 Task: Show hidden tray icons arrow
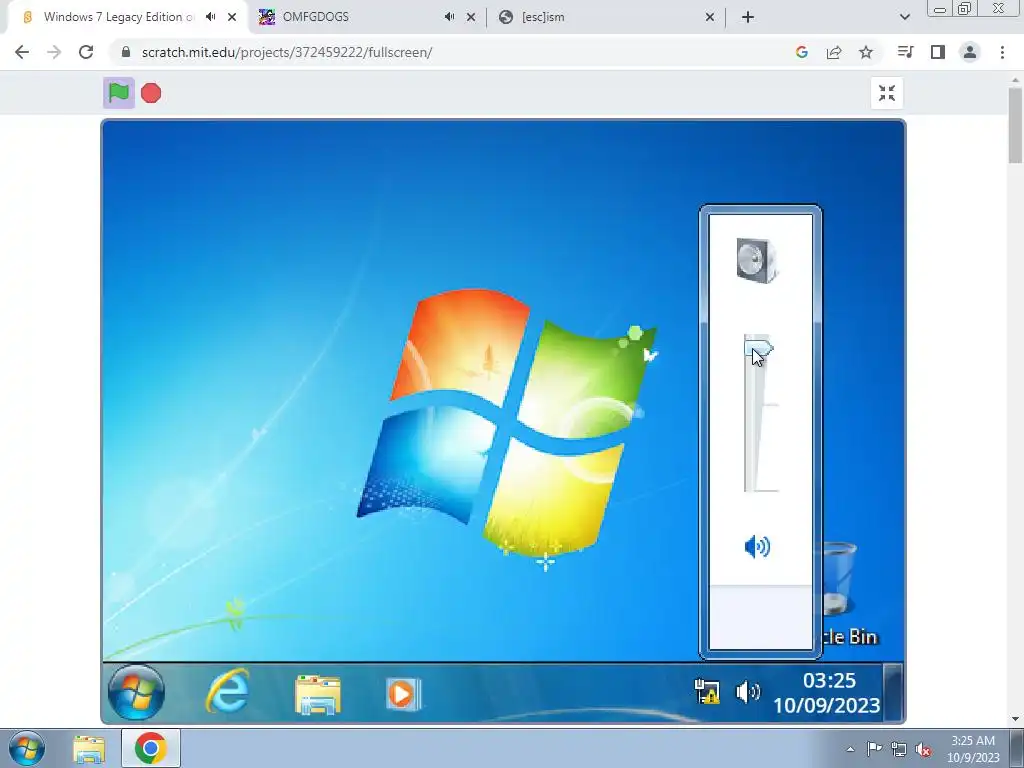tap(850, 749)
